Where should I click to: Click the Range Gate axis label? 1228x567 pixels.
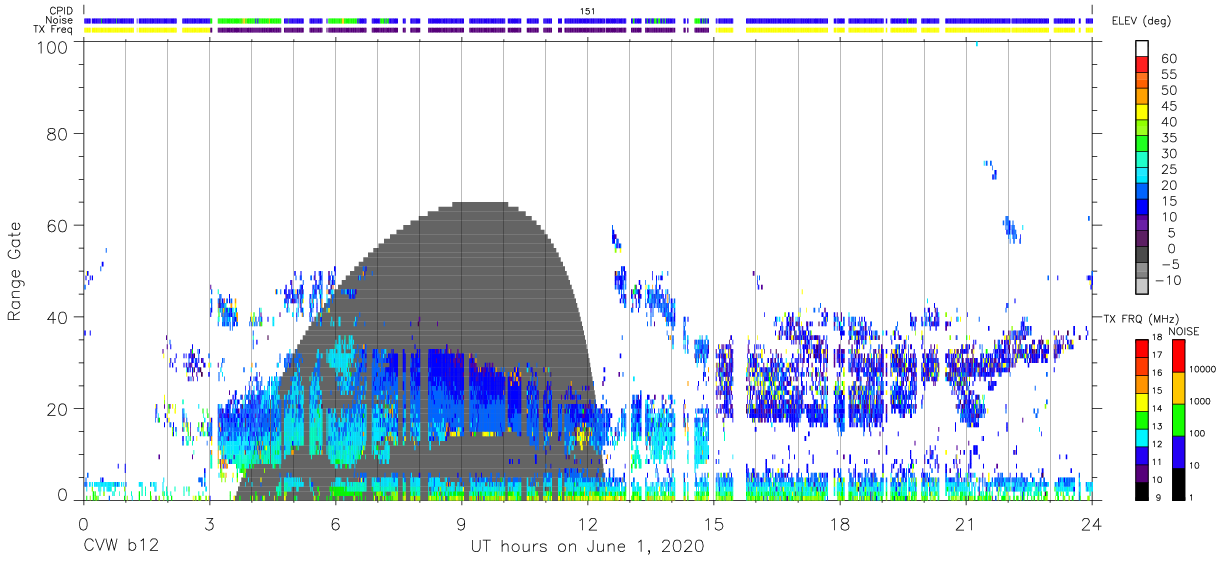tap(15, 271)
